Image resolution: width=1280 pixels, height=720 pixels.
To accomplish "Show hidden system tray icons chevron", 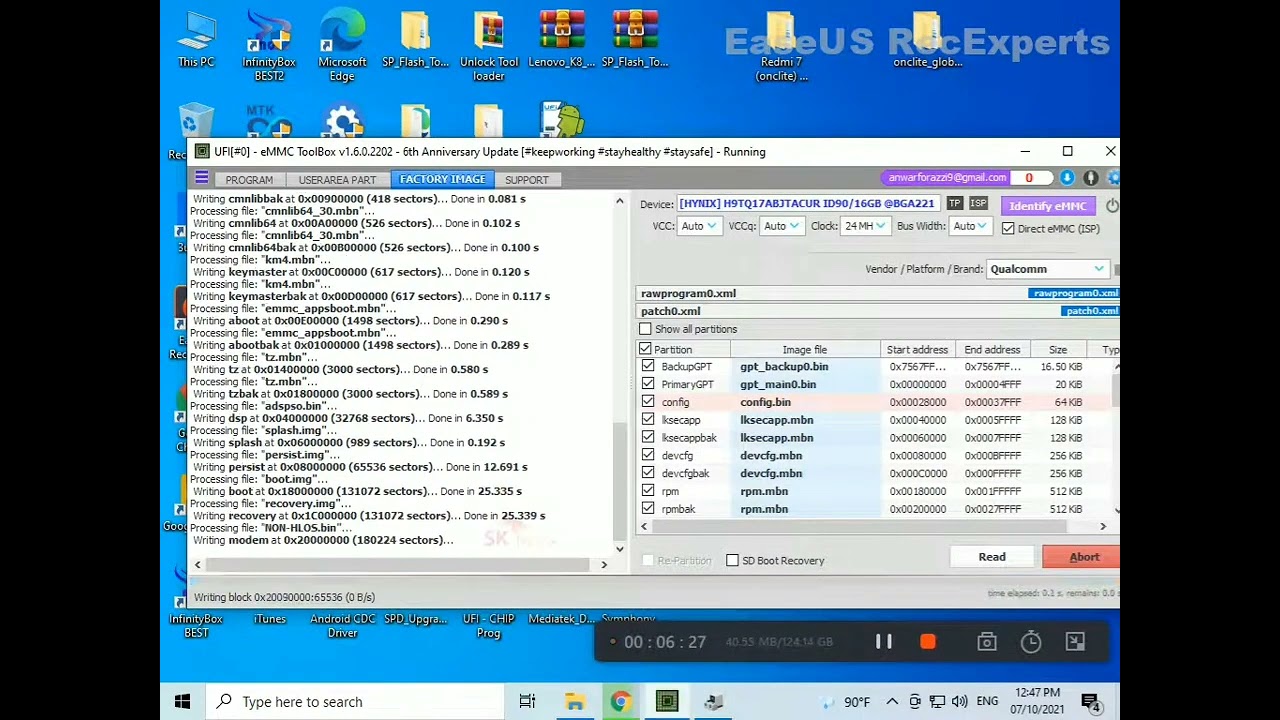I will (x=892, y=702).
